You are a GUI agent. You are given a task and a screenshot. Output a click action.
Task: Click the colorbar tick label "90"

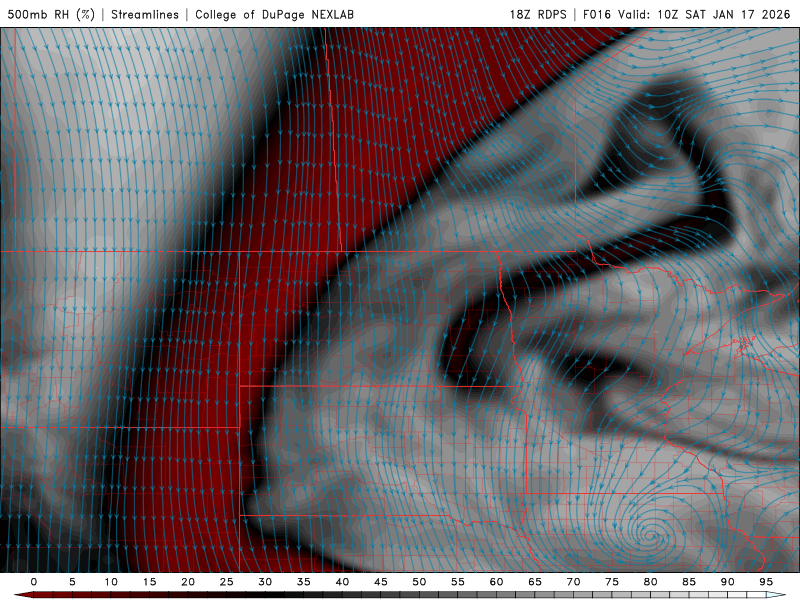point(728,582)
